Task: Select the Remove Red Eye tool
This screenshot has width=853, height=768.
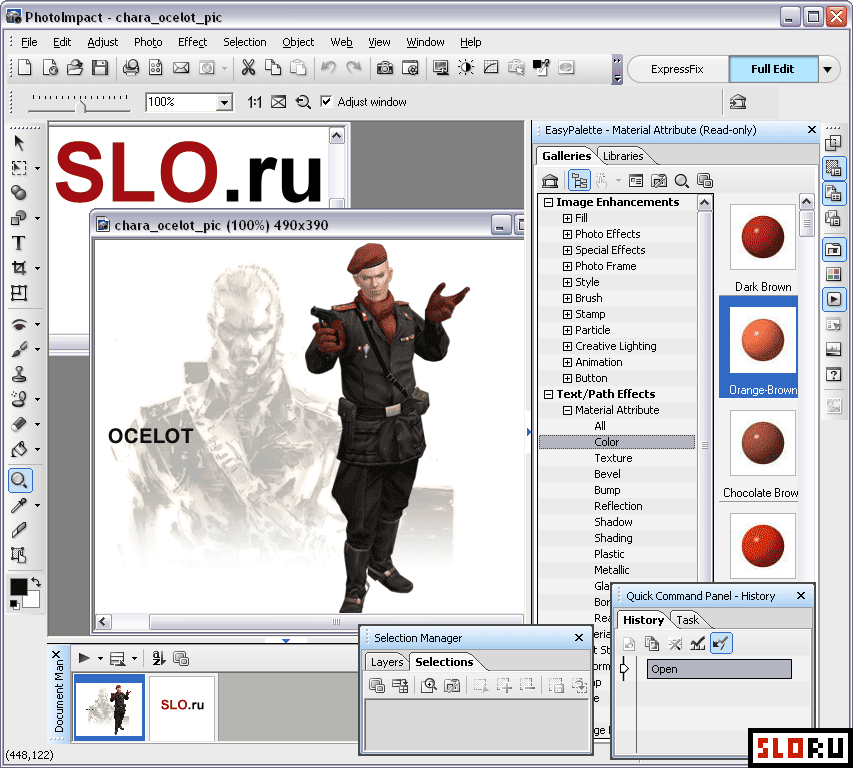Action: pos(19,325)
